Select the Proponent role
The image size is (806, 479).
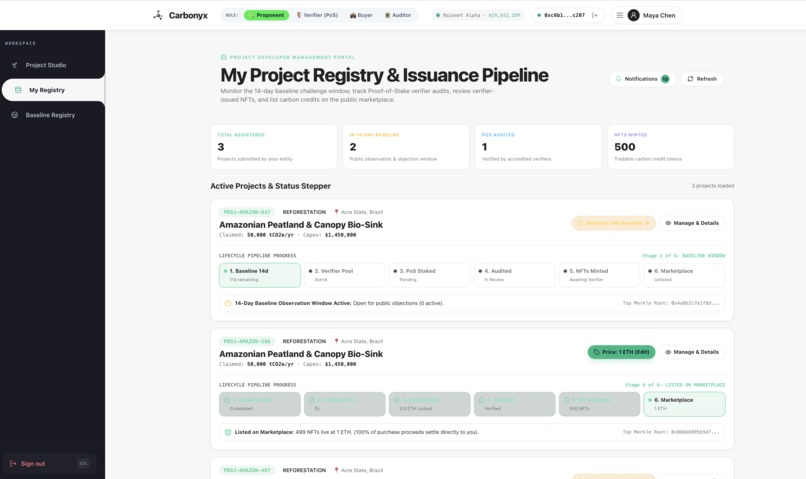[x=266, y=15]
